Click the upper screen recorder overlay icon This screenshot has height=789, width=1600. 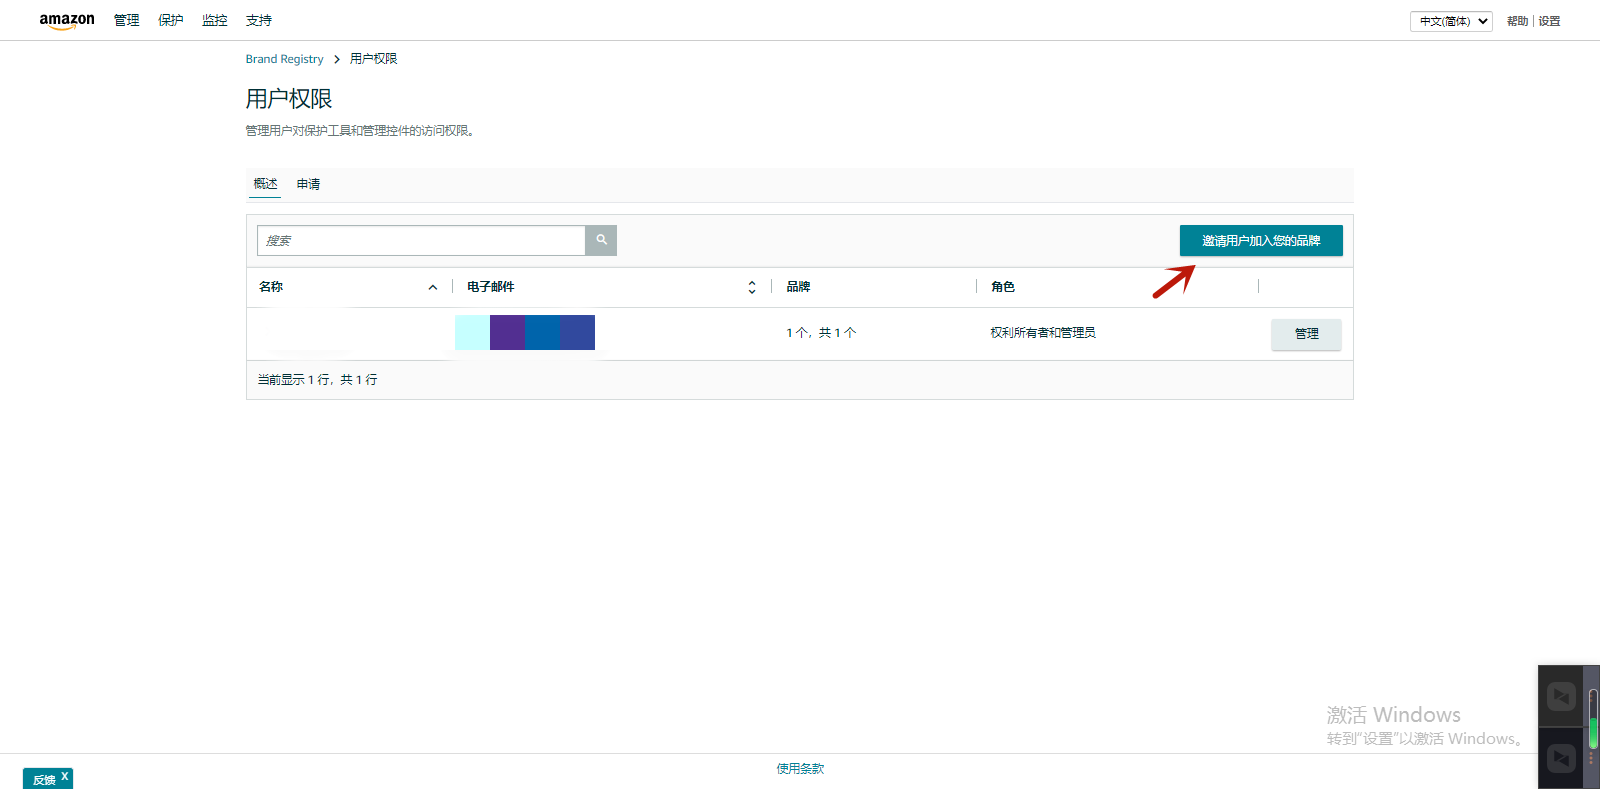1561,696
